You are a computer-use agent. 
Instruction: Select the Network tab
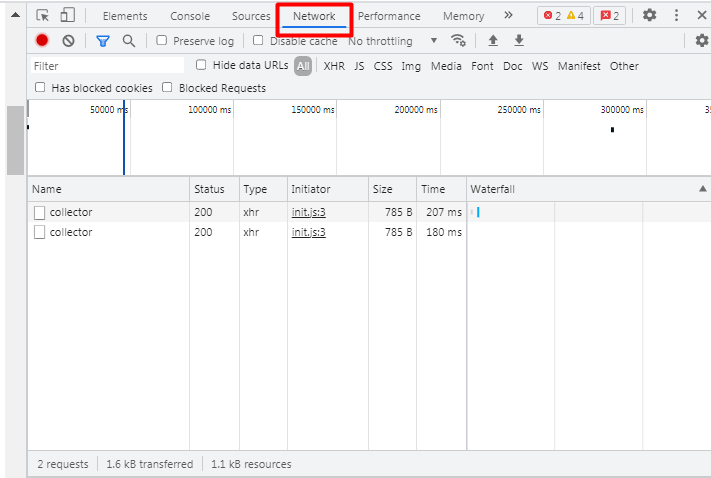[x=314, y=16]
